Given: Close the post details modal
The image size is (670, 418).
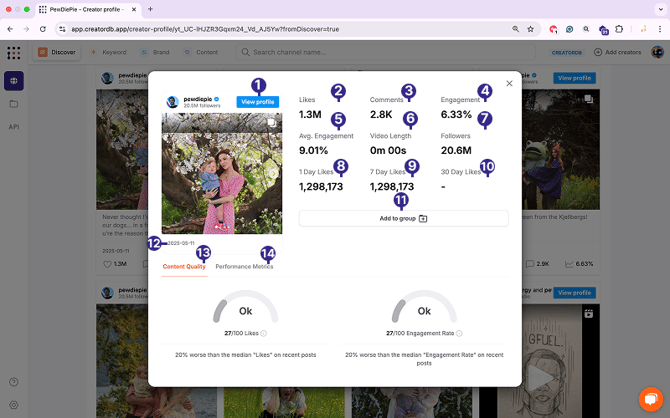Looking at the screenshot, I should [x=509, y=83].
